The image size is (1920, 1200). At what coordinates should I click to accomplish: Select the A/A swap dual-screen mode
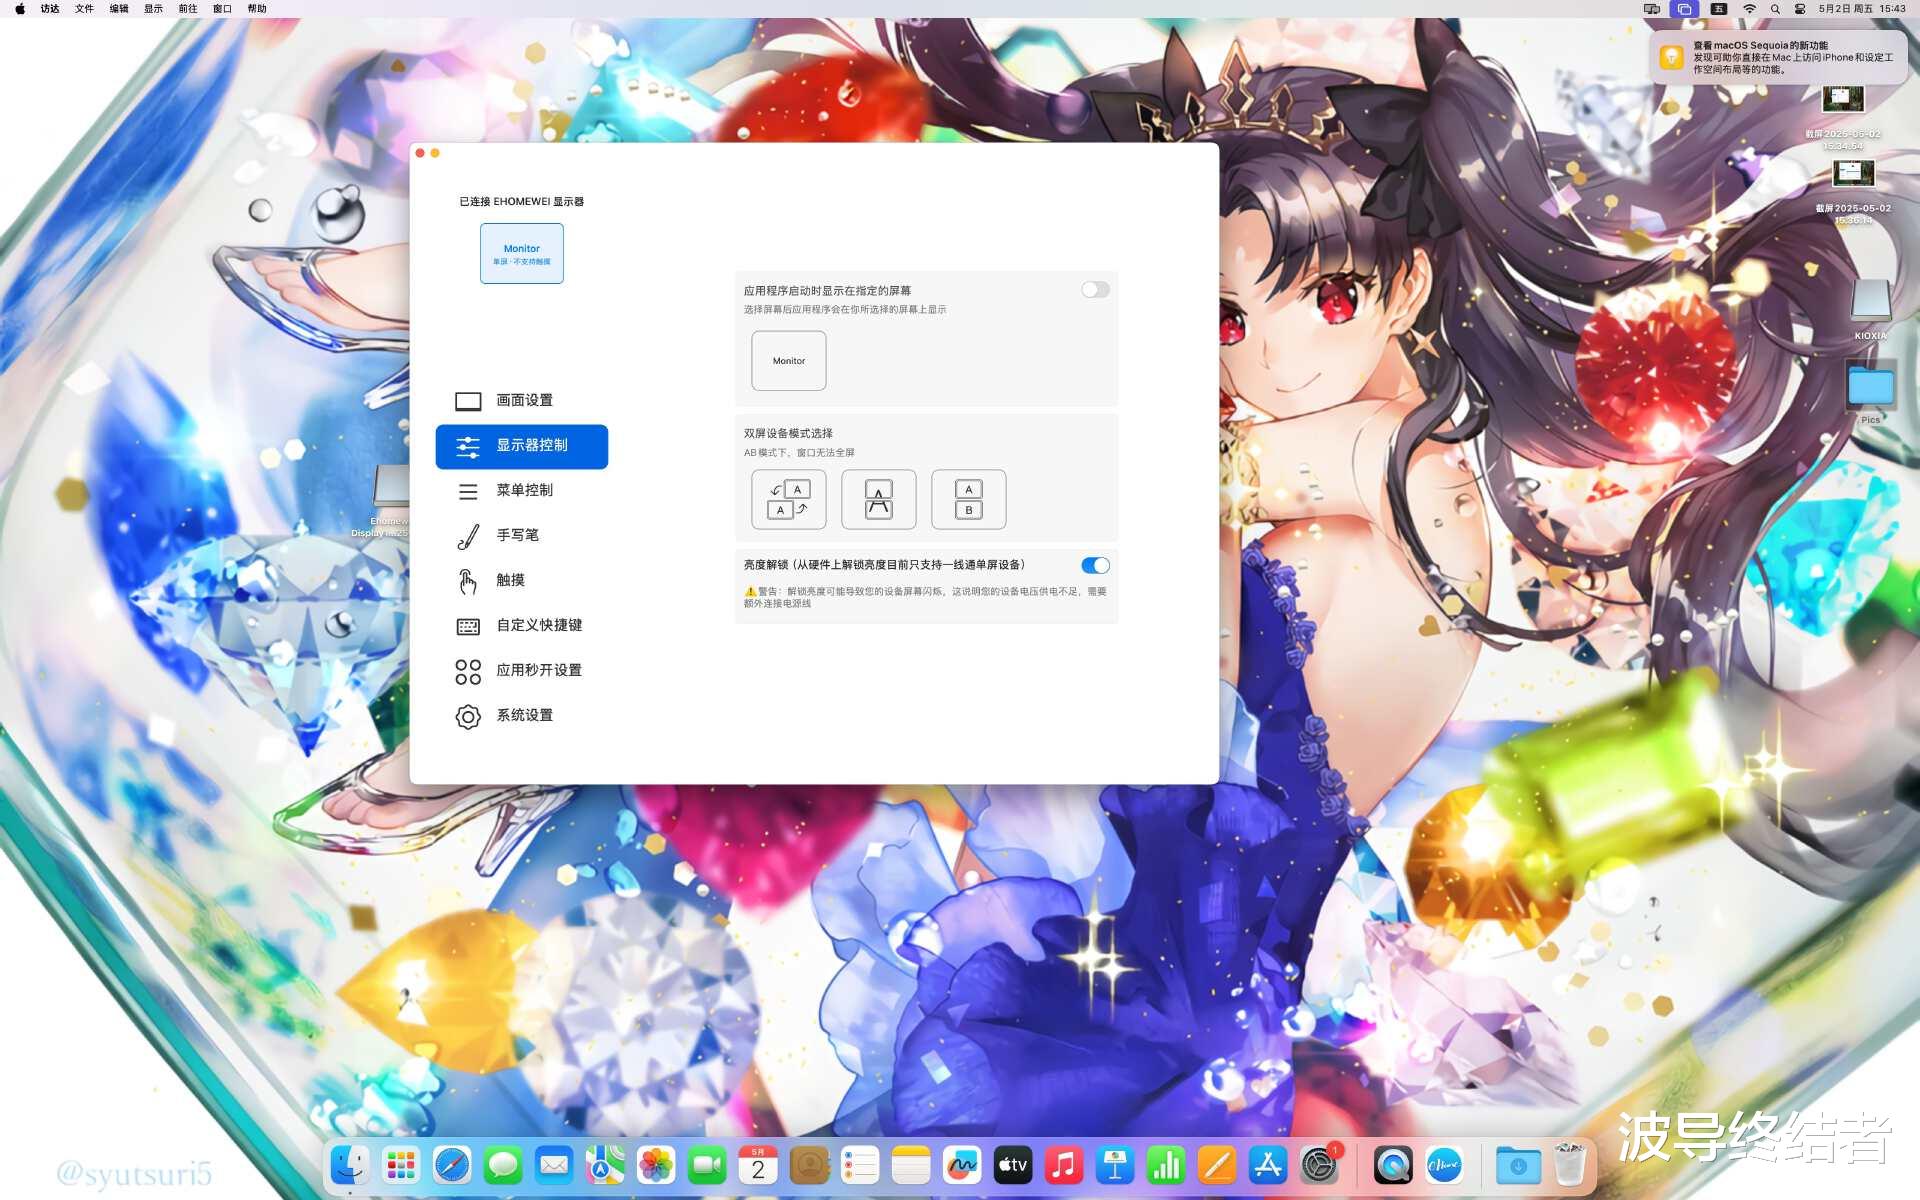pyautogui.click(x=788, y=499)
